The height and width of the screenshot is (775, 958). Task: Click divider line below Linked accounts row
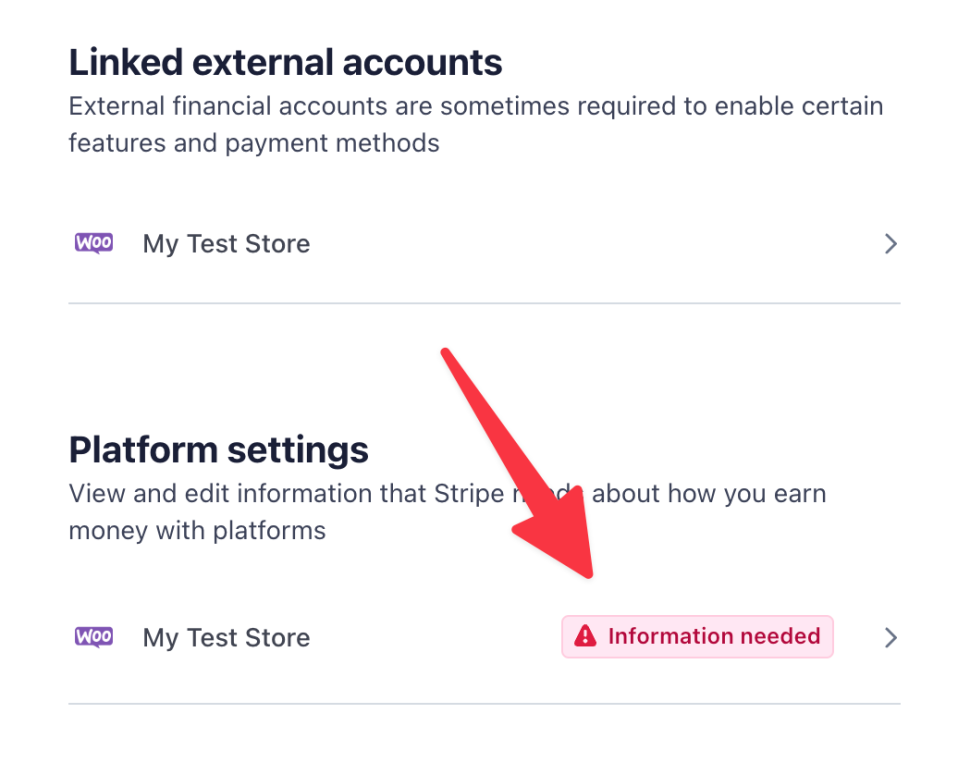(484, 303)
